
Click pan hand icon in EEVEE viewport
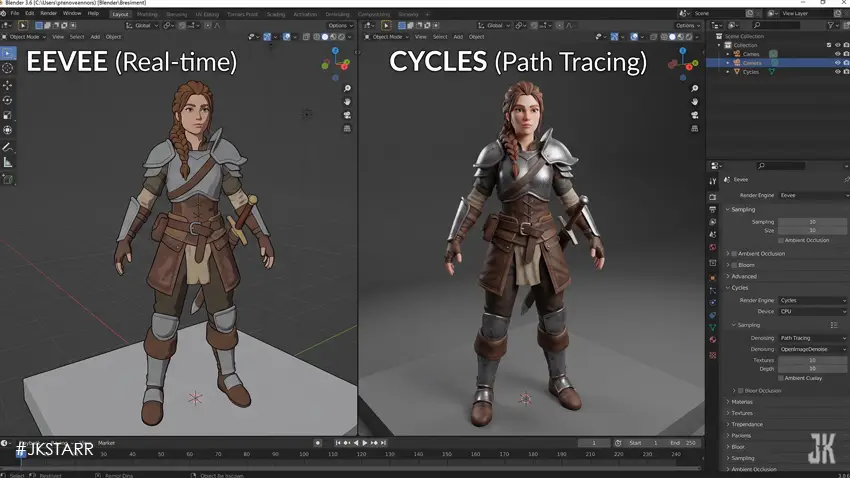347,102
